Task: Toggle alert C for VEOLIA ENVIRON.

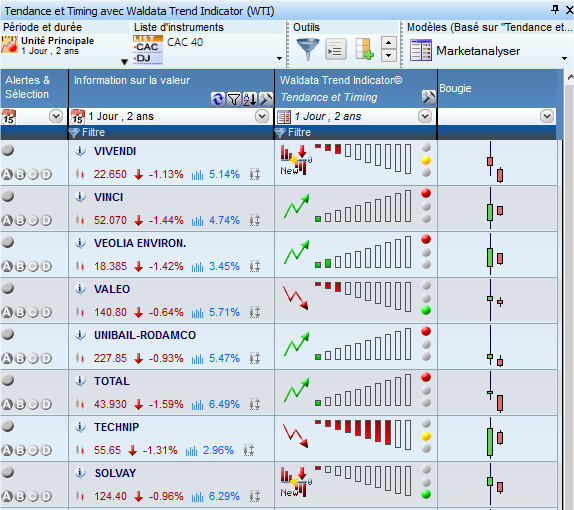Action: [x=33, y=266]
